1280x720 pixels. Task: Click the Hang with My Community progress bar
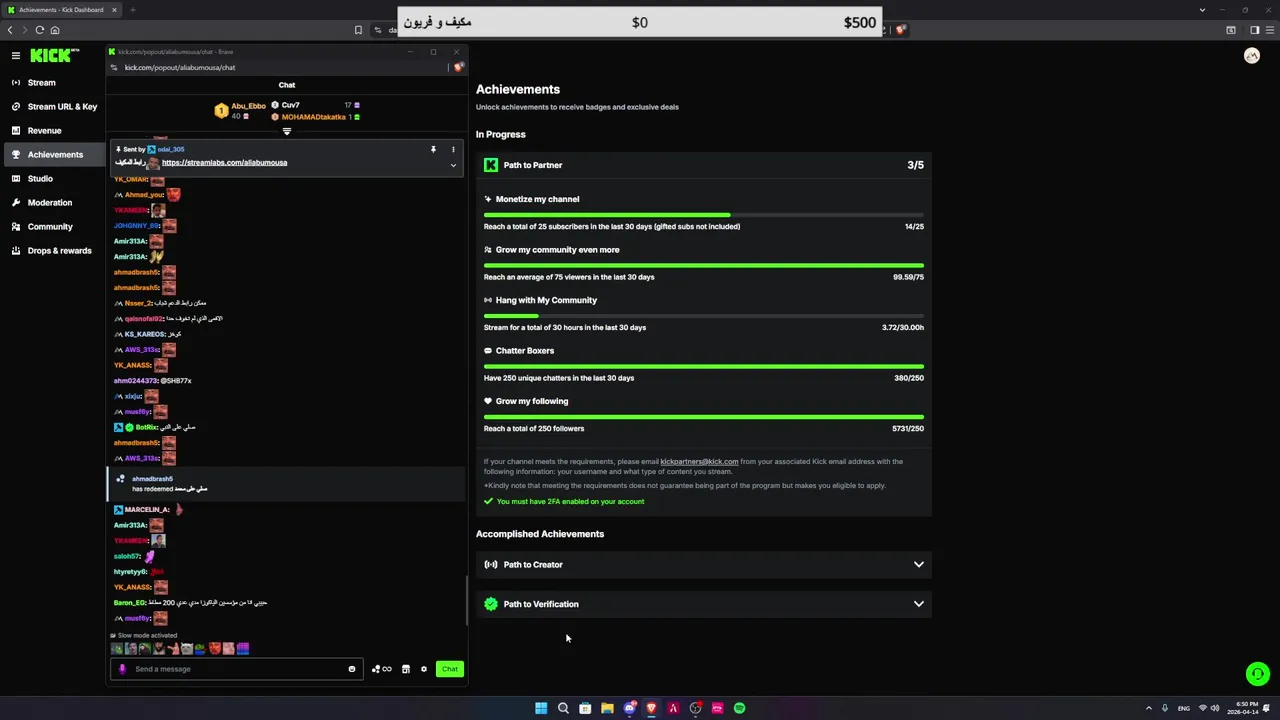704,316
